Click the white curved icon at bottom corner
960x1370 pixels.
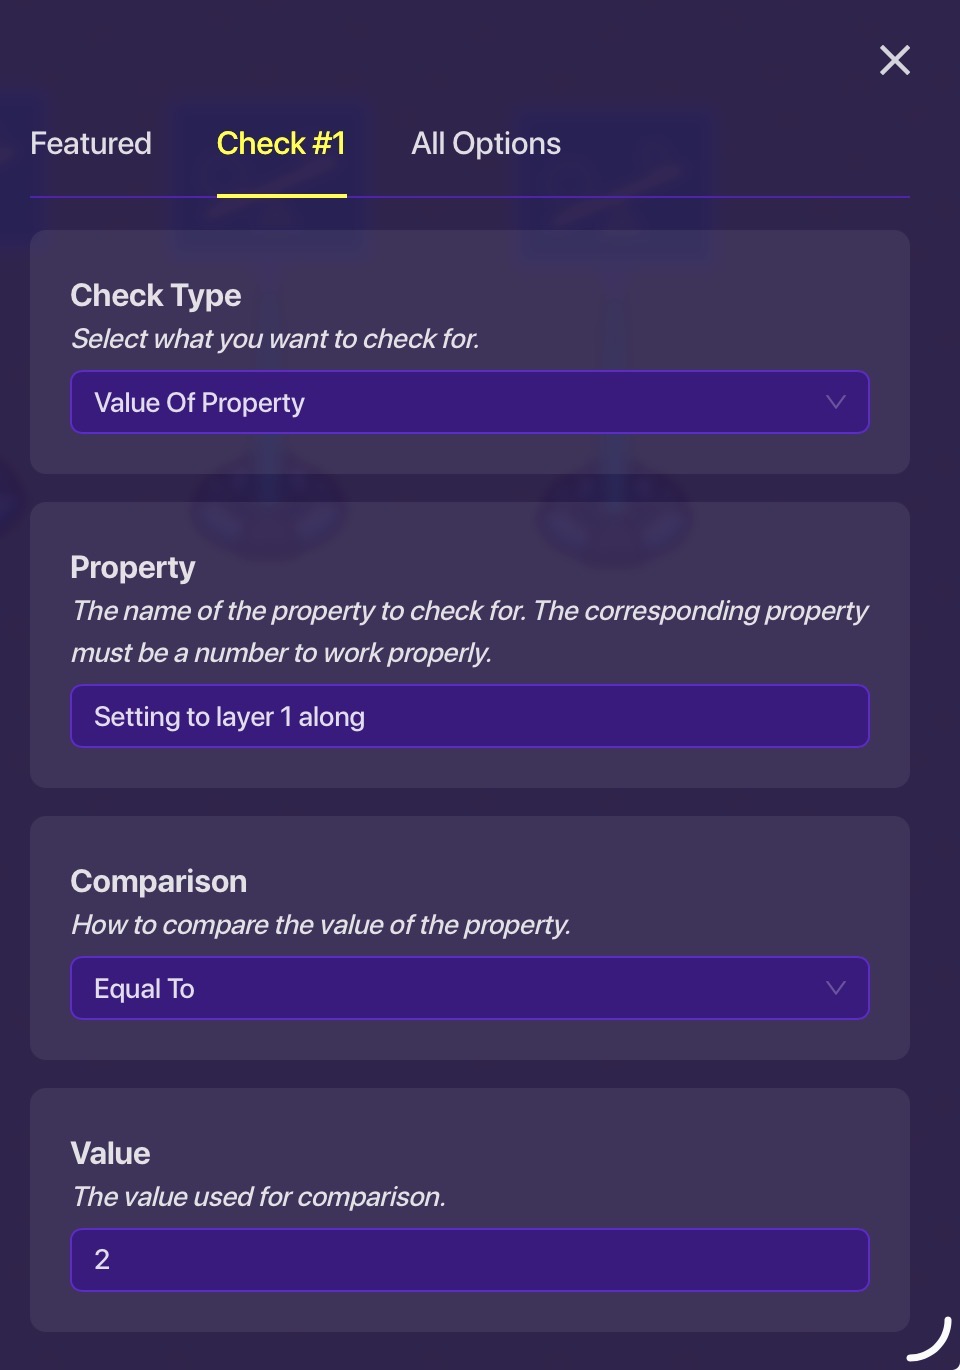tap(930, 1342)
